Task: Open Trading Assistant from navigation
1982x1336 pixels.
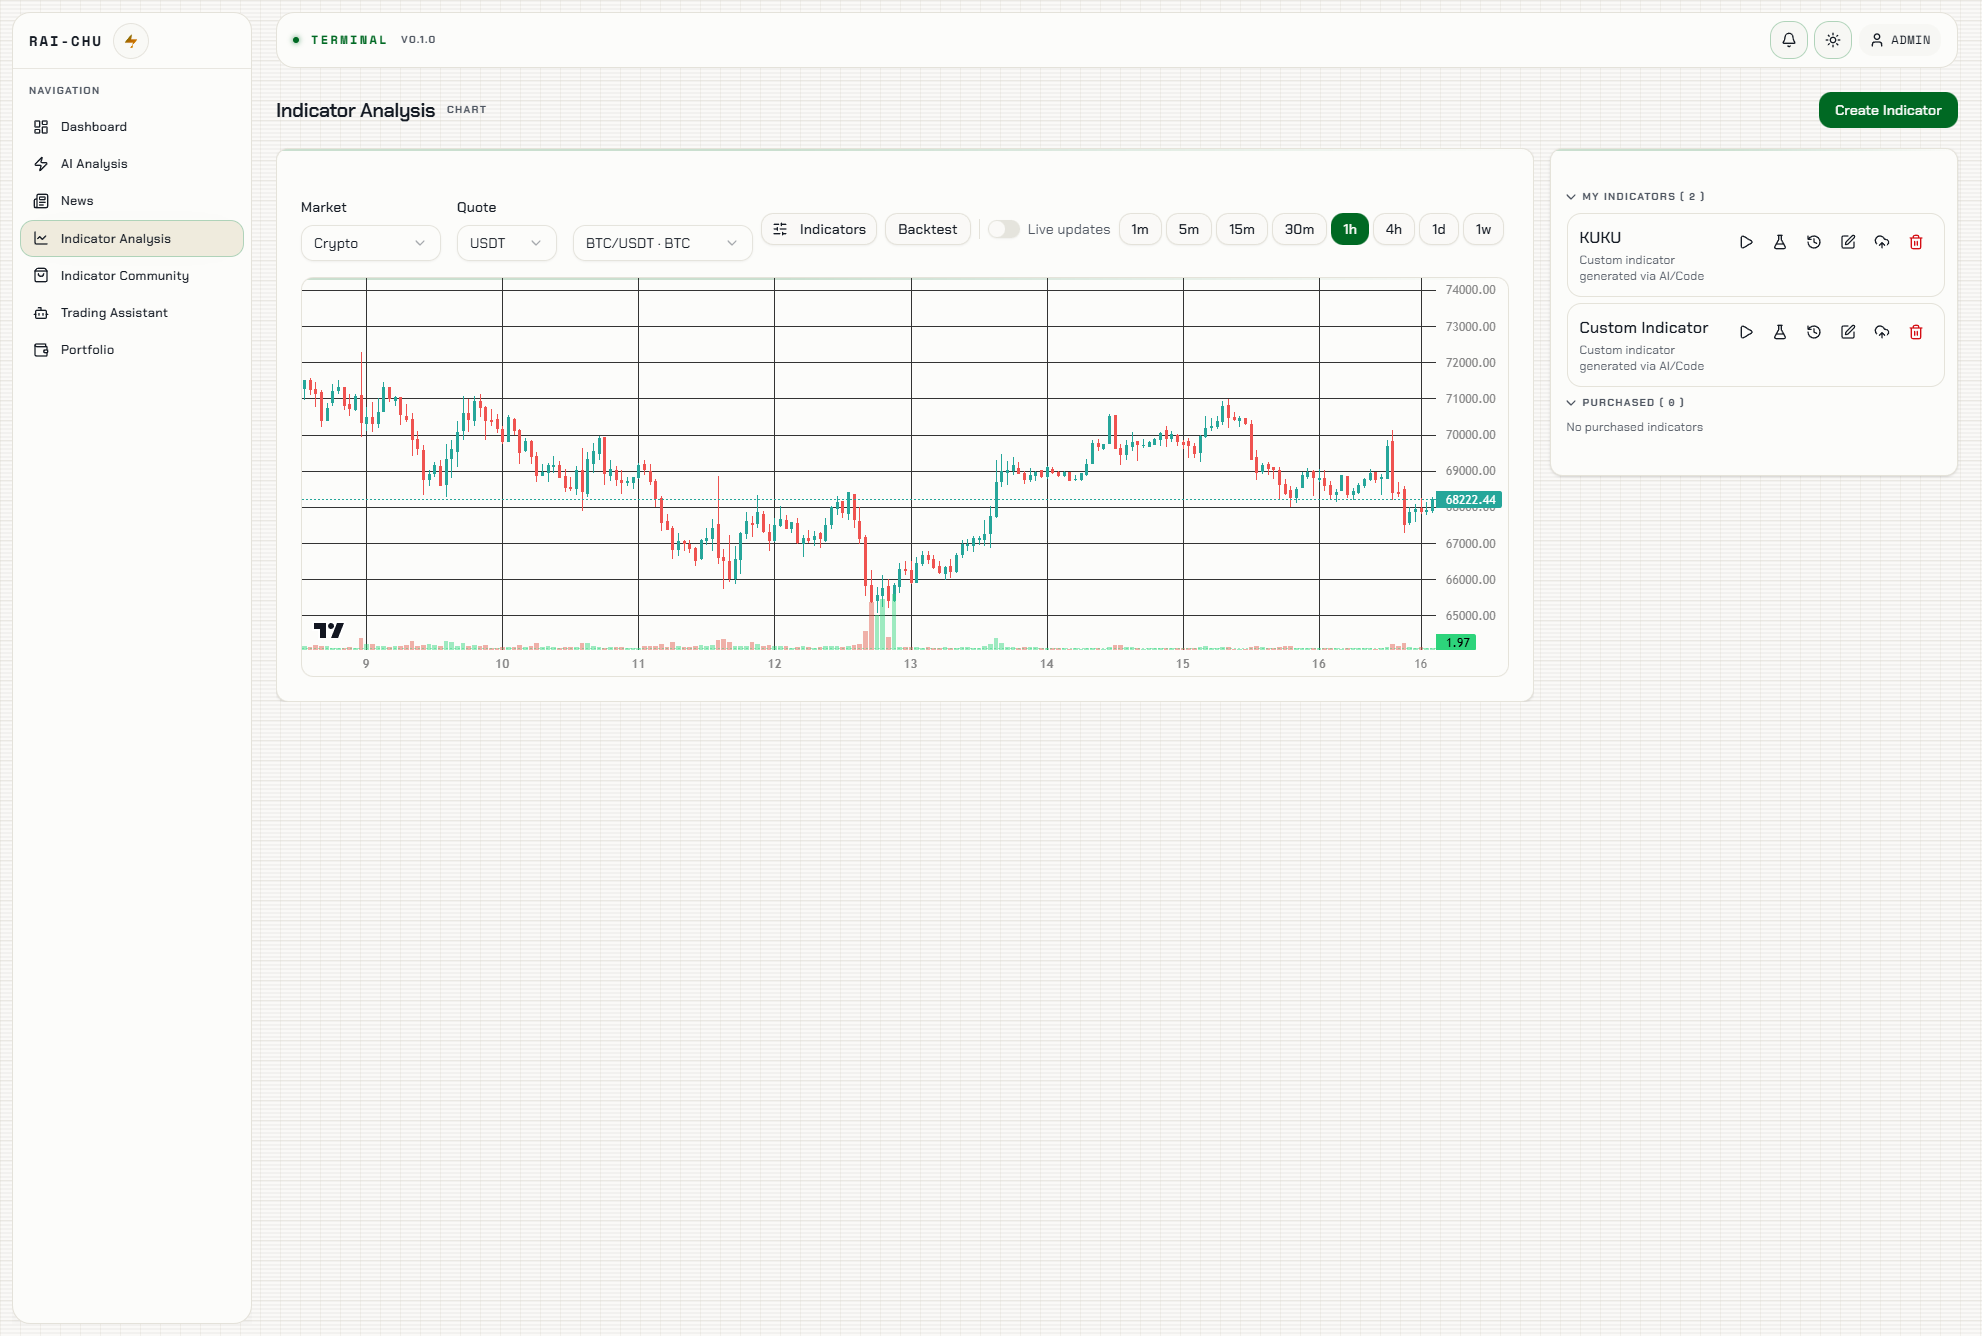Action: [x=114, y=313]
